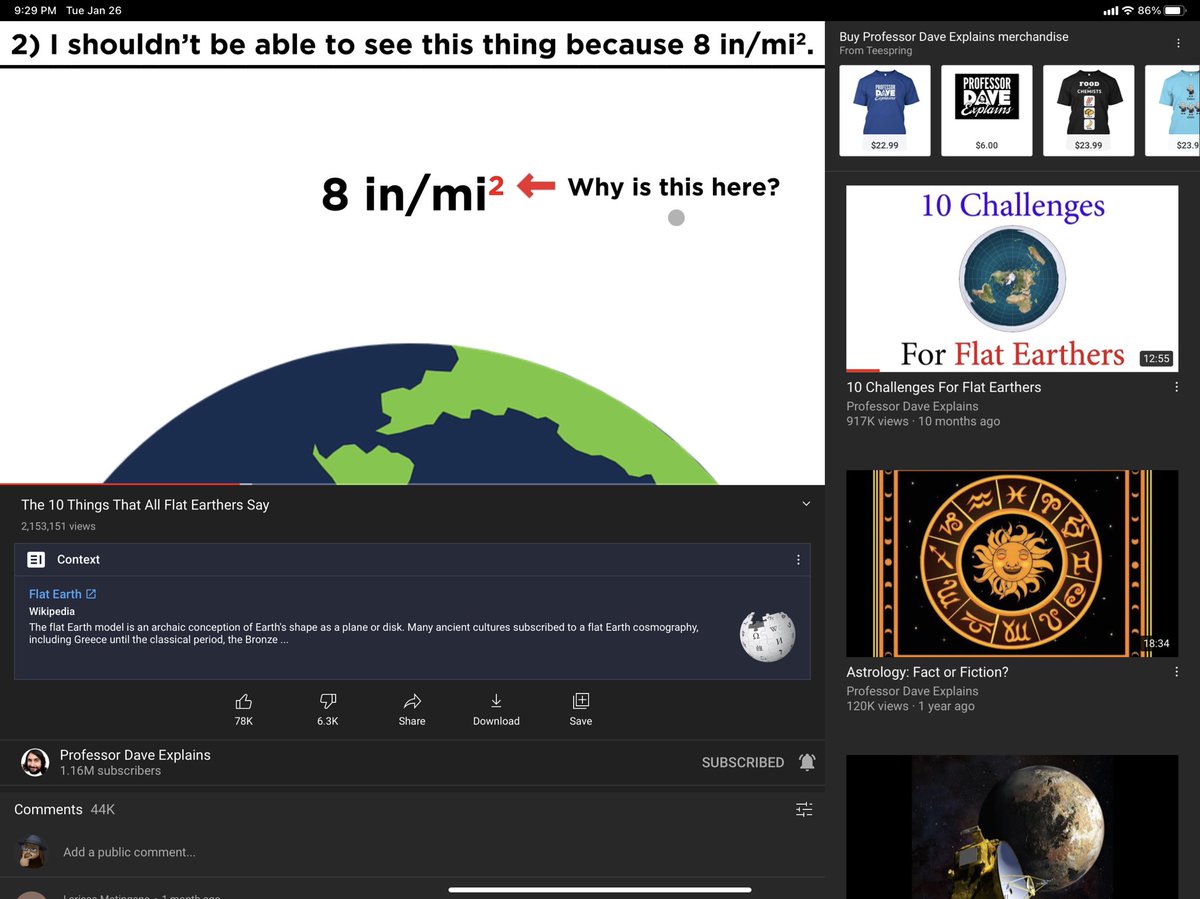
Task: Open the Professor Dave Explains channel name
Action: 135,755
